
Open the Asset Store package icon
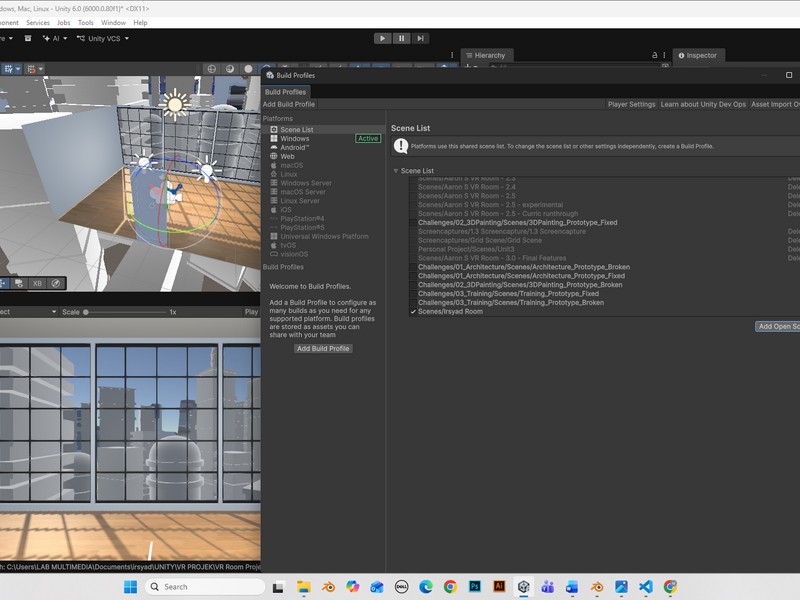pyautogui.click(x=28, y=38)
